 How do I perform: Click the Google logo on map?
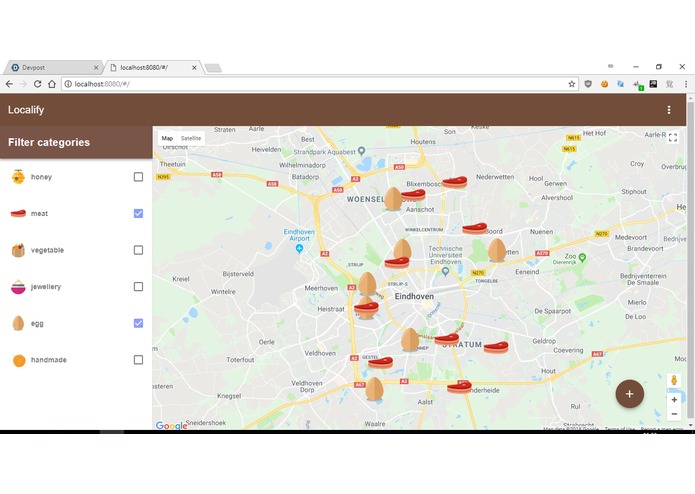click(x=171, y=426)
